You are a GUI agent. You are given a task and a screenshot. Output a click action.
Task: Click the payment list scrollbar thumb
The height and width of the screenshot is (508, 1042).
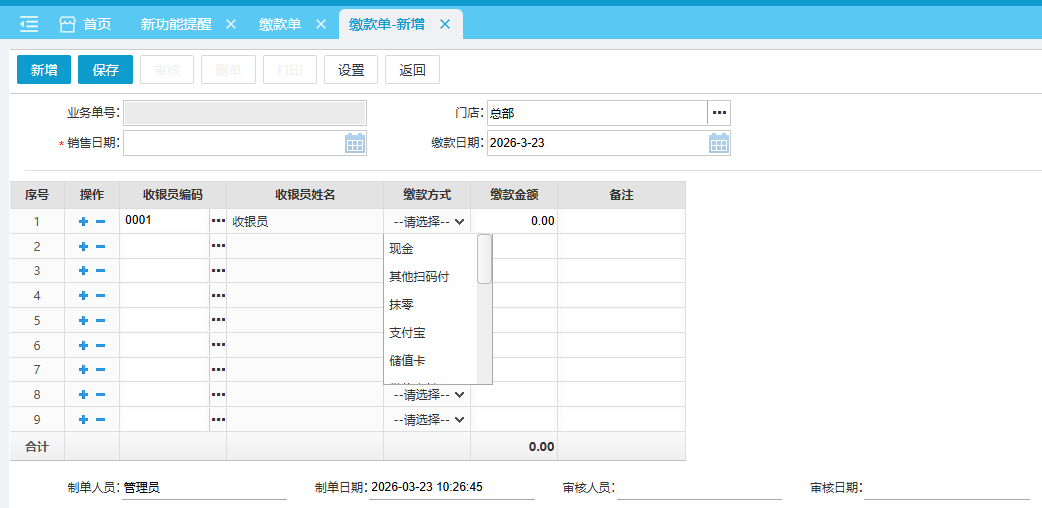[484, 260]
